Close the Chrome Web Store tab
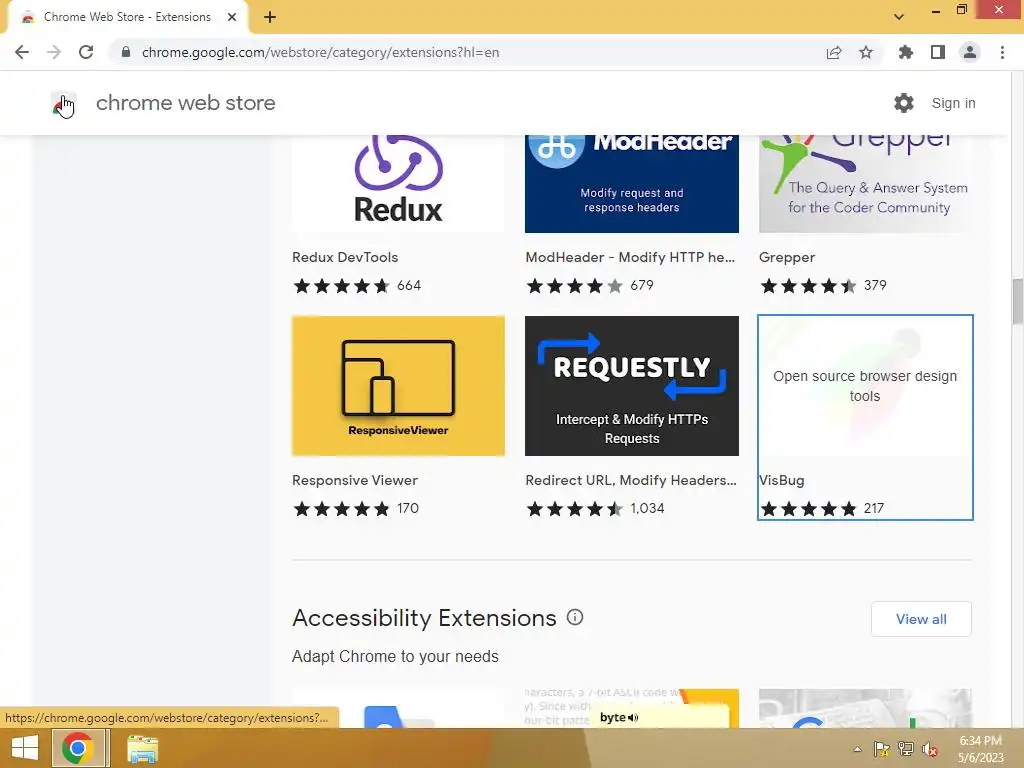1024x768 pixels. [x=232, y=17]
